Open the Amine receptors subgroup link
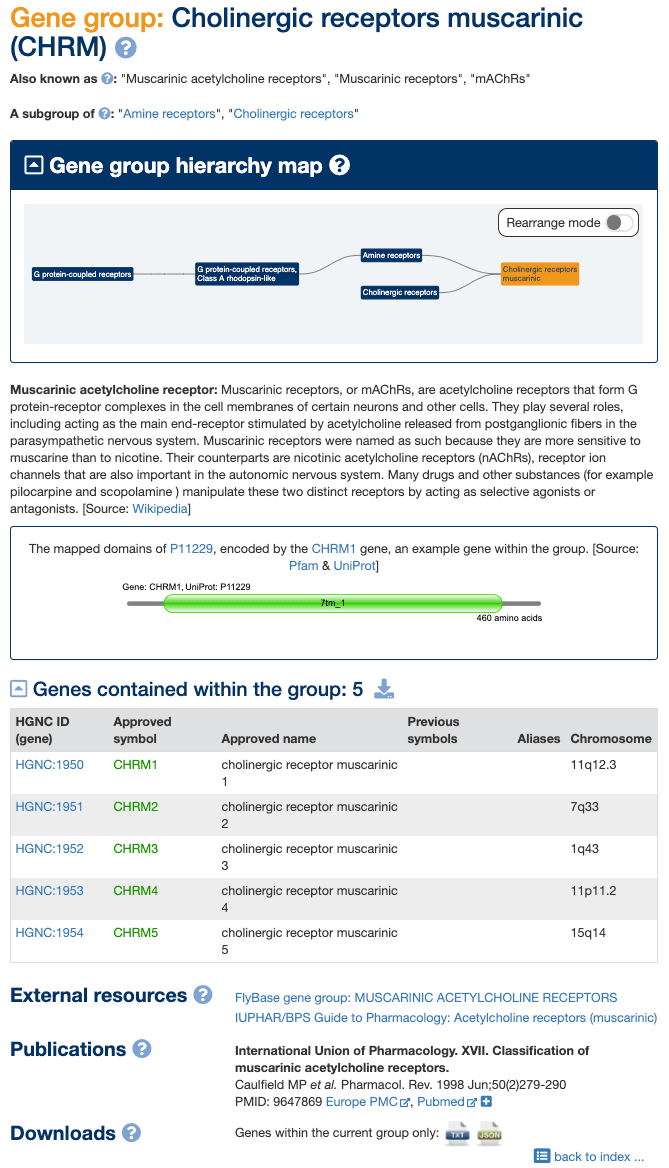The width and height of the screenshot is (669, 1168). pyautogui.click(x=170, y=114)
